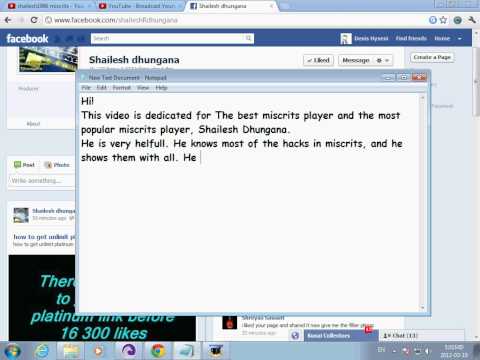Open account dropdown arrow next to Home

460,38
